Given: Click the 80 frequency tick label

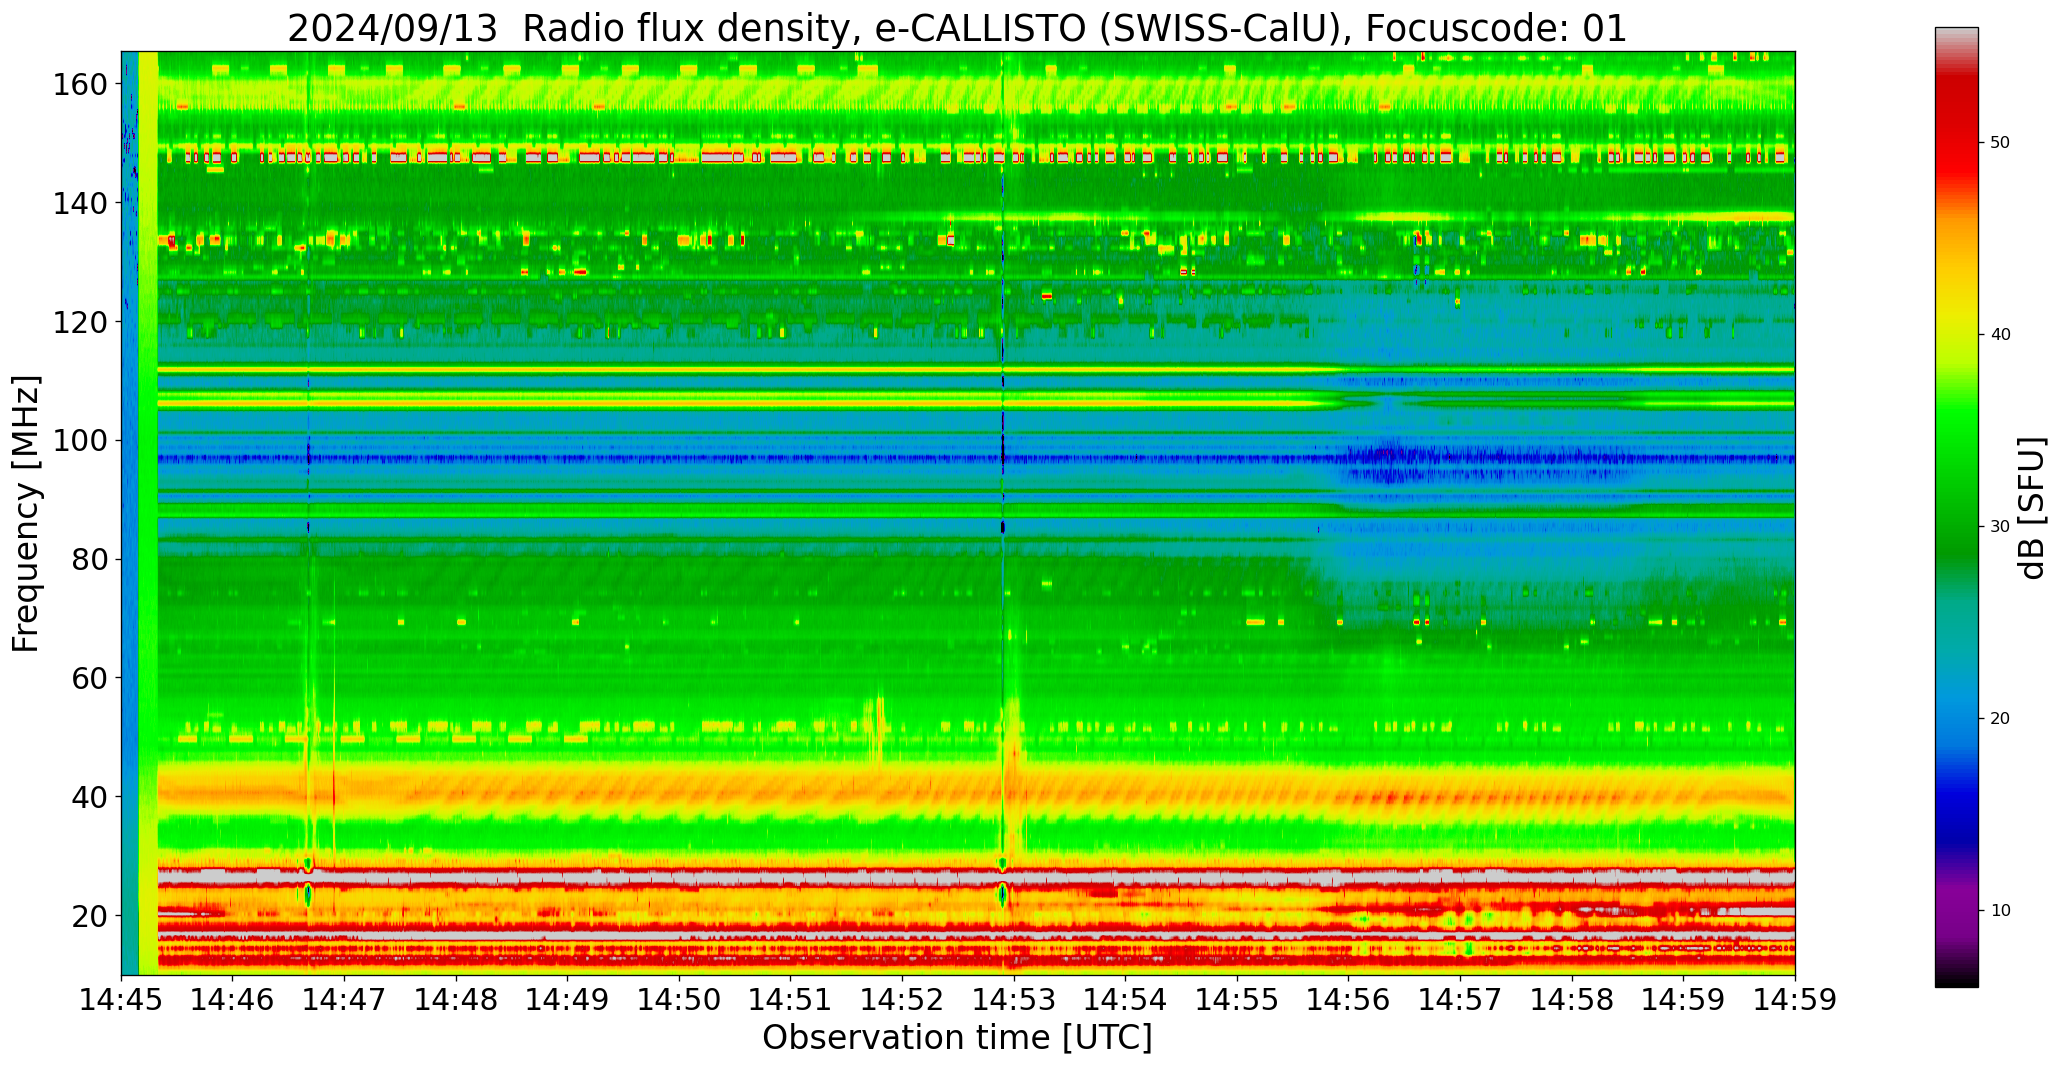Looking at the screenshot, I should (x=89, y=559).
